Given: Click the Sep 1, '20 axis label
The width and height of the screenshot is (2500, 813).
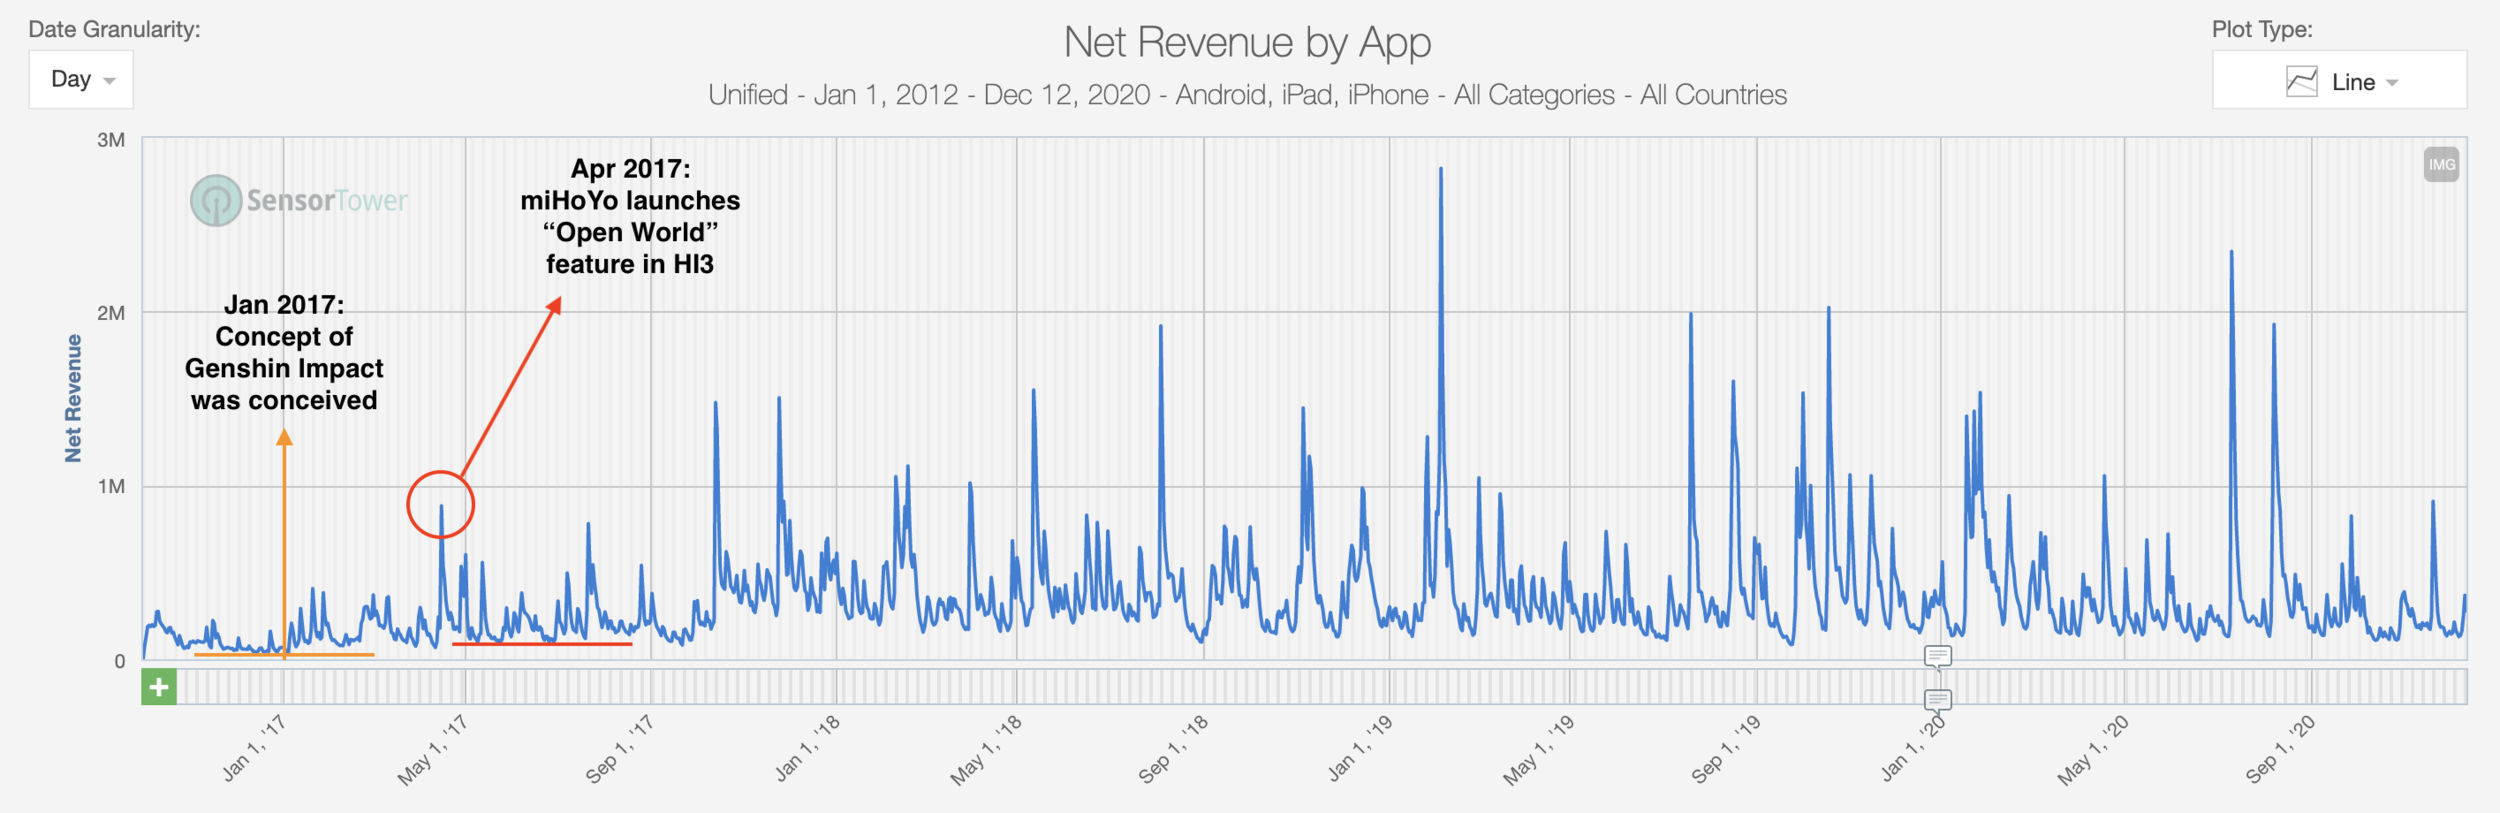Looking at the screenshot, I should click(x=2280, y=749).
